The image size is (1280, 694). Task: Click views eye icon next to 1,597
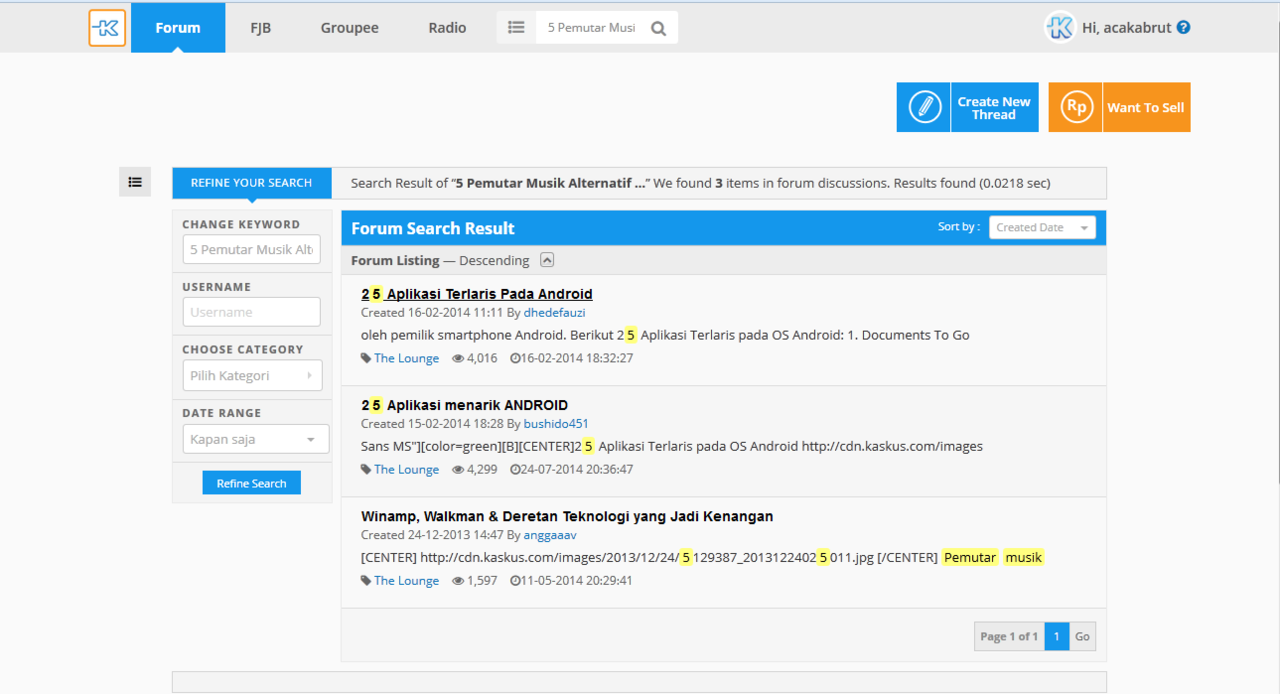(458, 580)
